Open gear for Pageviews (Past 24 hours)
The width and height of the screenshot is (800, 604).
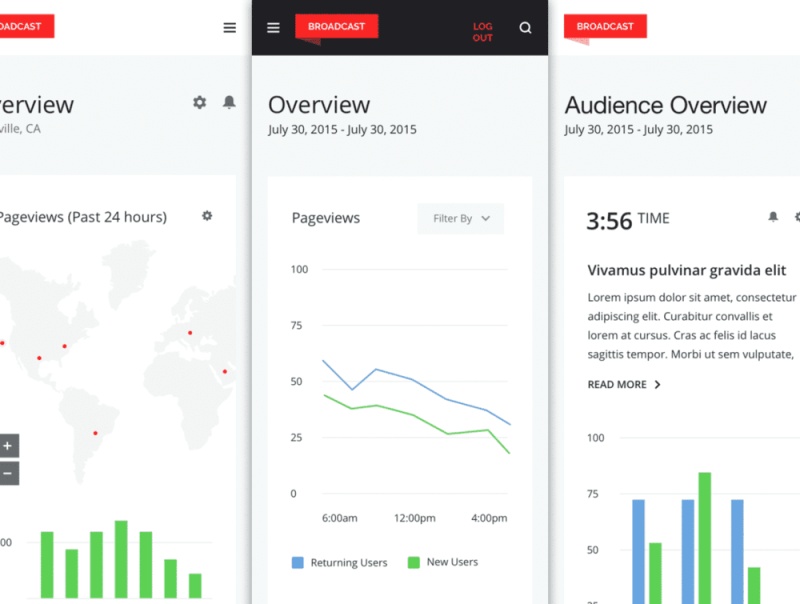click(207, 216)
